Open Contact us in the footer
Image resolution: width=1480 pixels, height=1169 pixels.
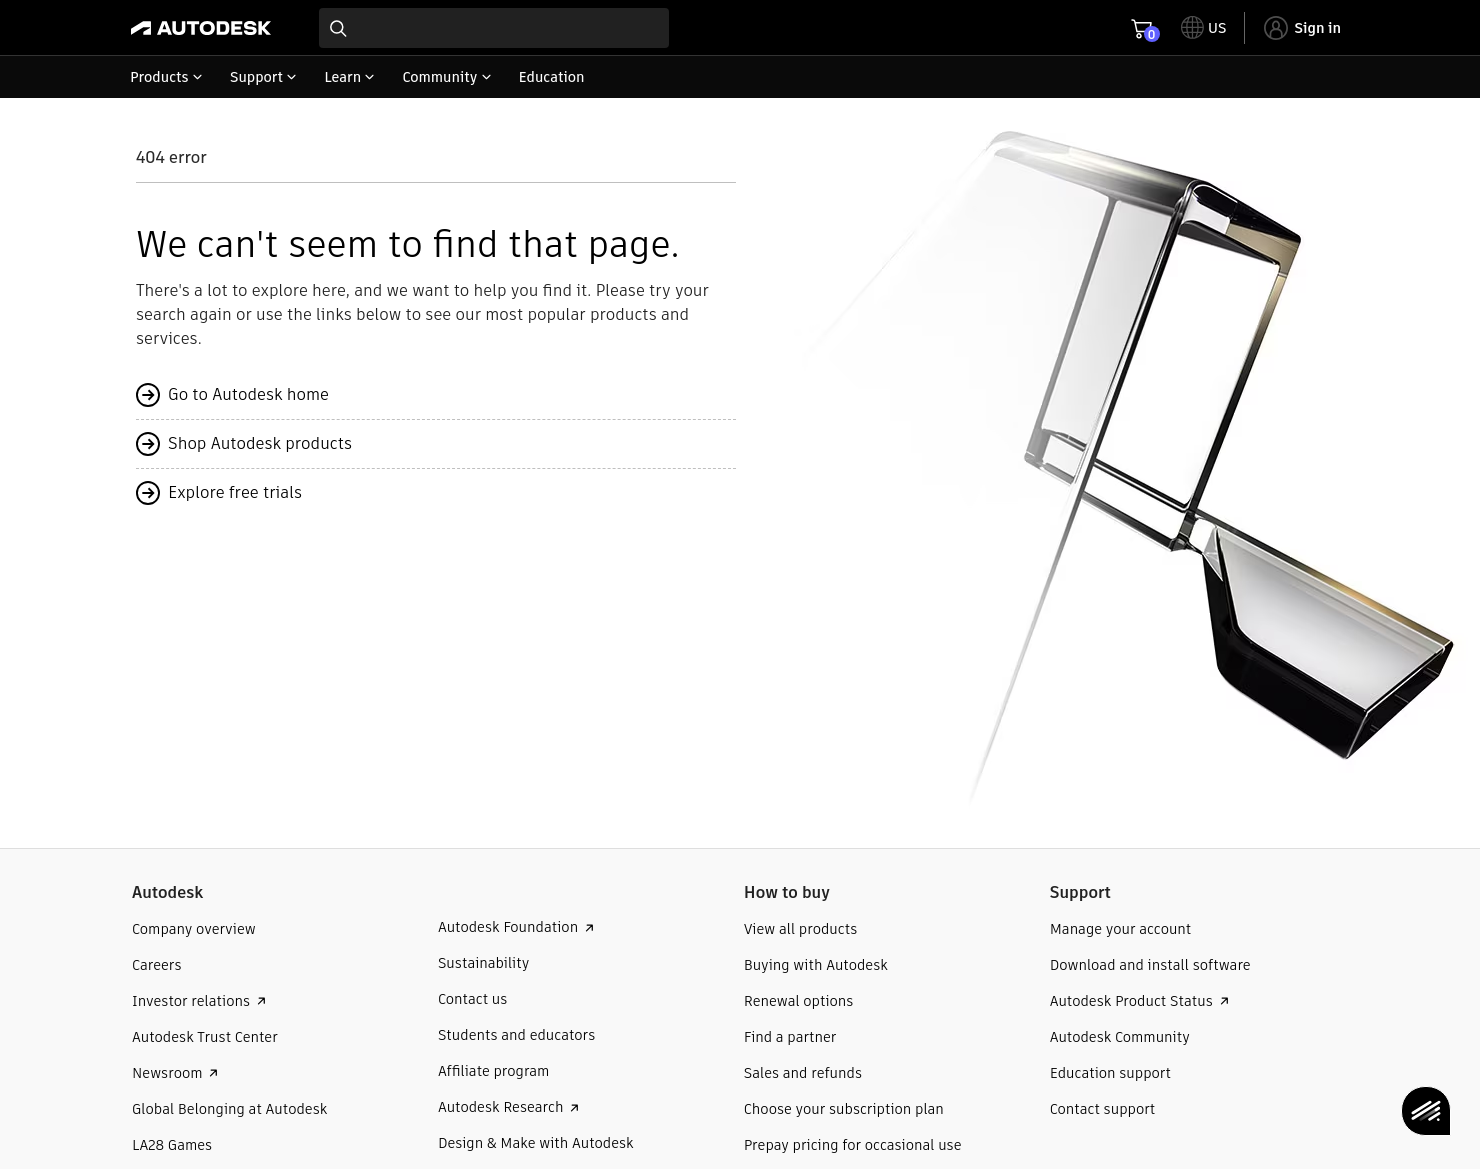[472, 999]
